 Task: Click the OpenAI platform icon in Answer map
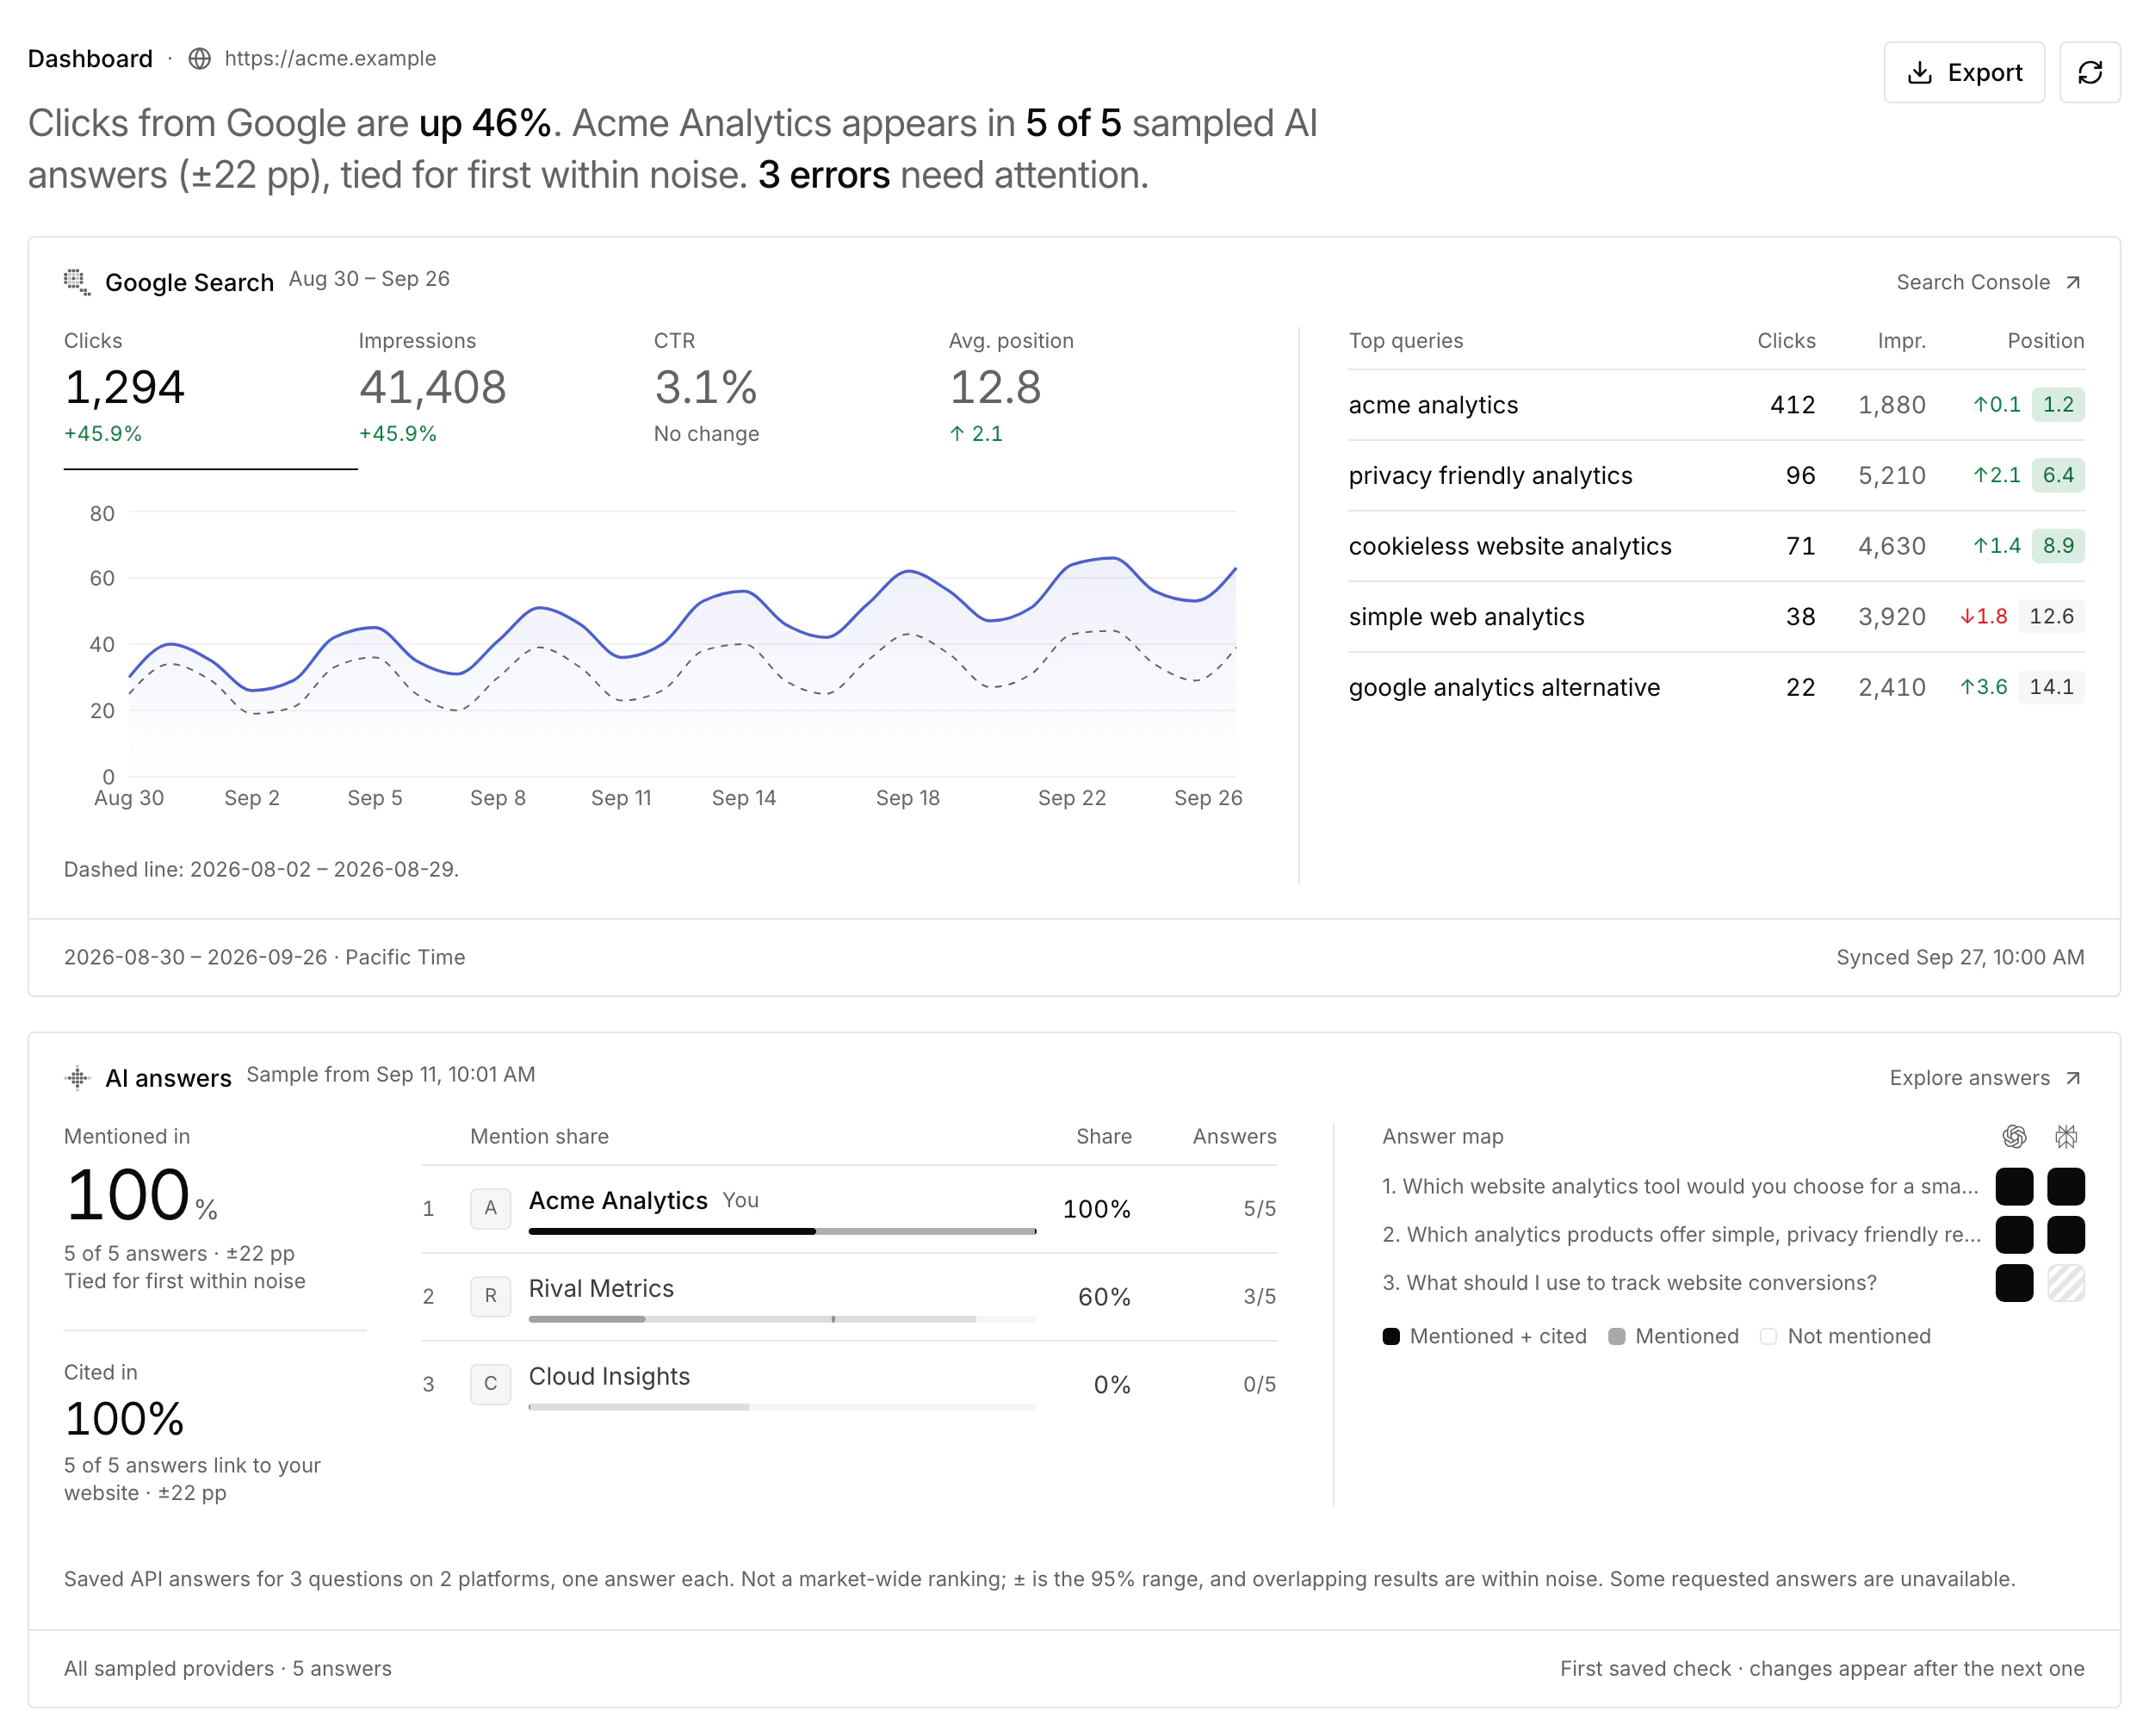point(2014,1136)
